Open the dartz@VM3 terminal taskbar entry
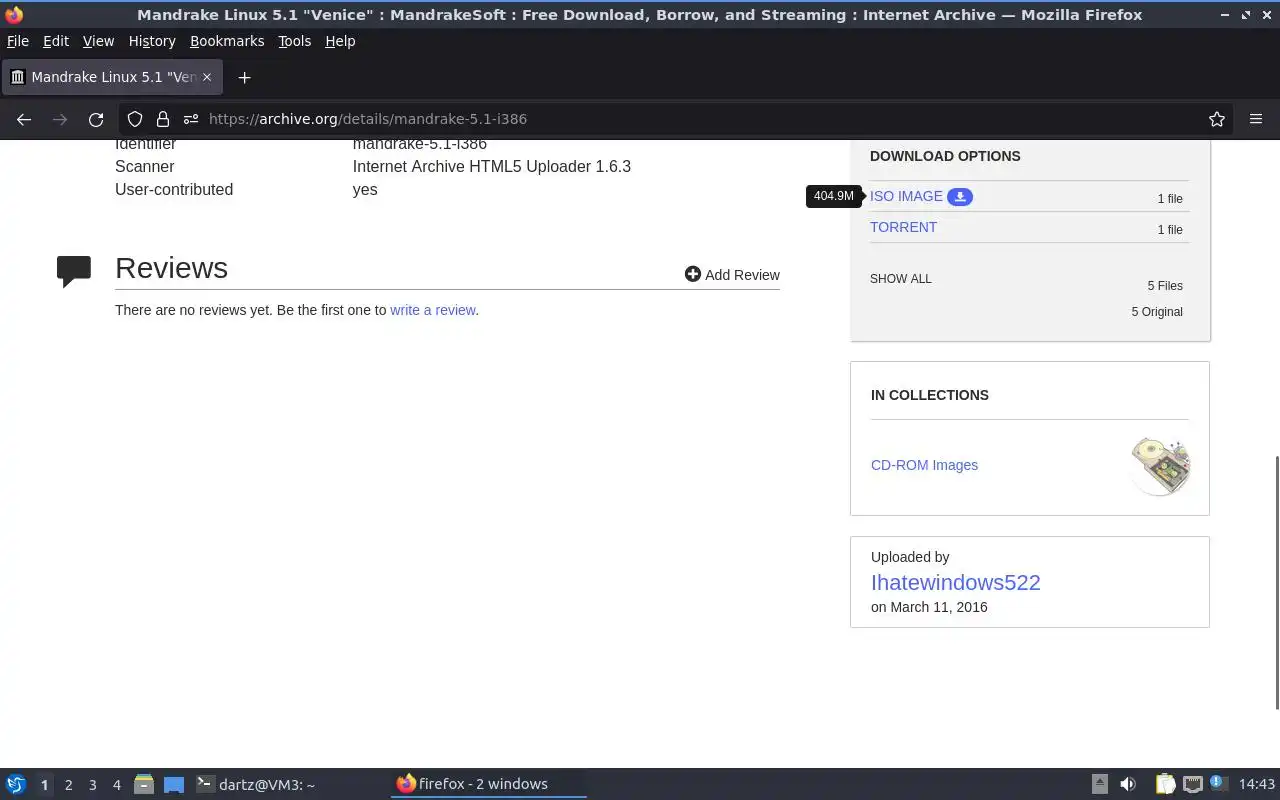Viewport: 1280px width, 800px height. [255, 785]
